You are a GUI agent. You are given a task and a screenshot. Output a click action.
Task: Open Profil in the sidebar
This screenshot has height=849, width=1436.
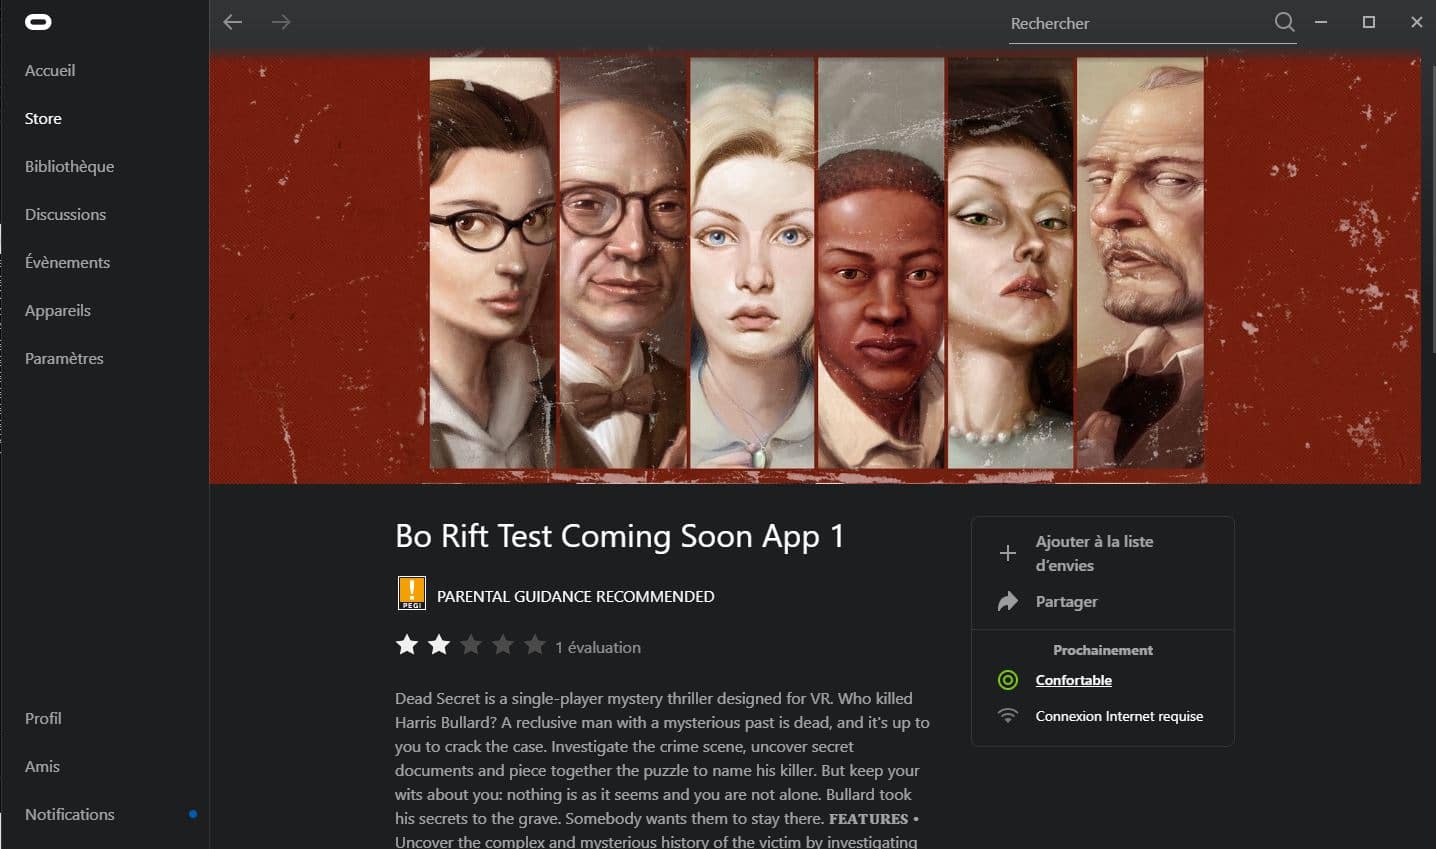coord(43,718)
